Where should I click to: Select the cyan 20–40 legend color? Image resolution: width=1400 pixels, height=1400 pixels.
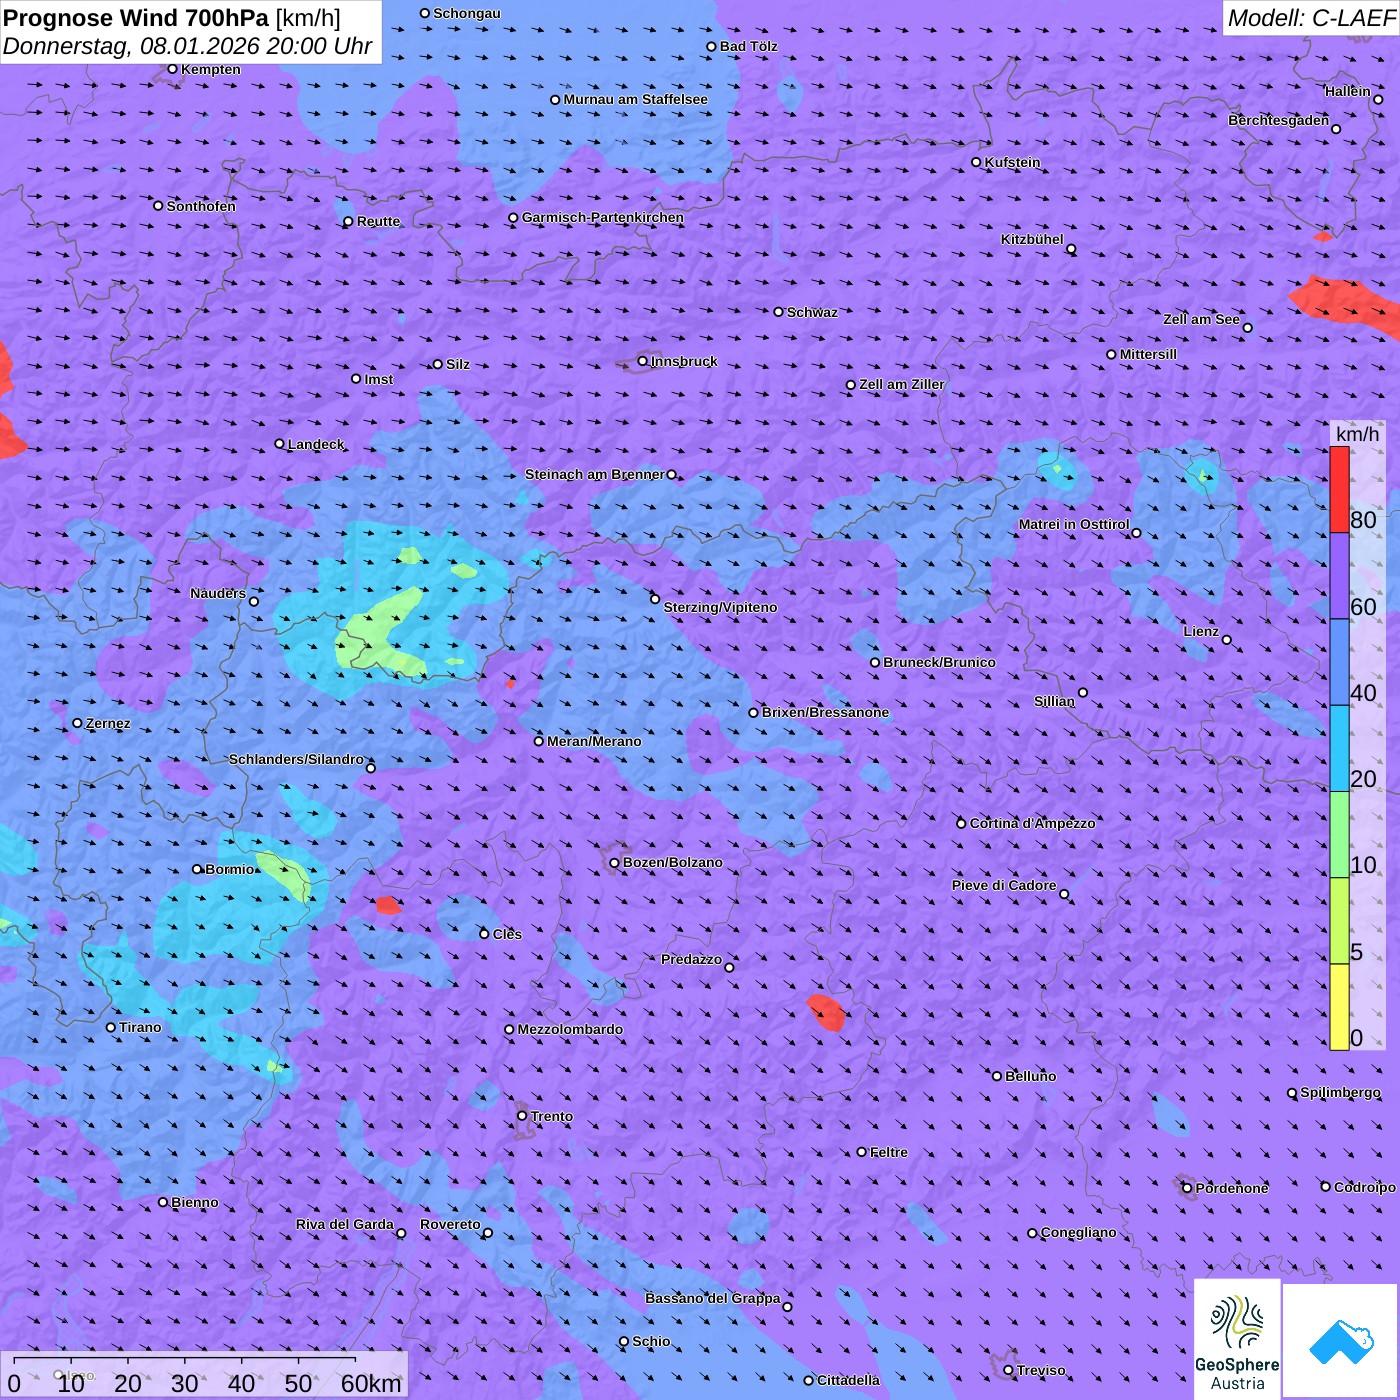point(1339,748)
